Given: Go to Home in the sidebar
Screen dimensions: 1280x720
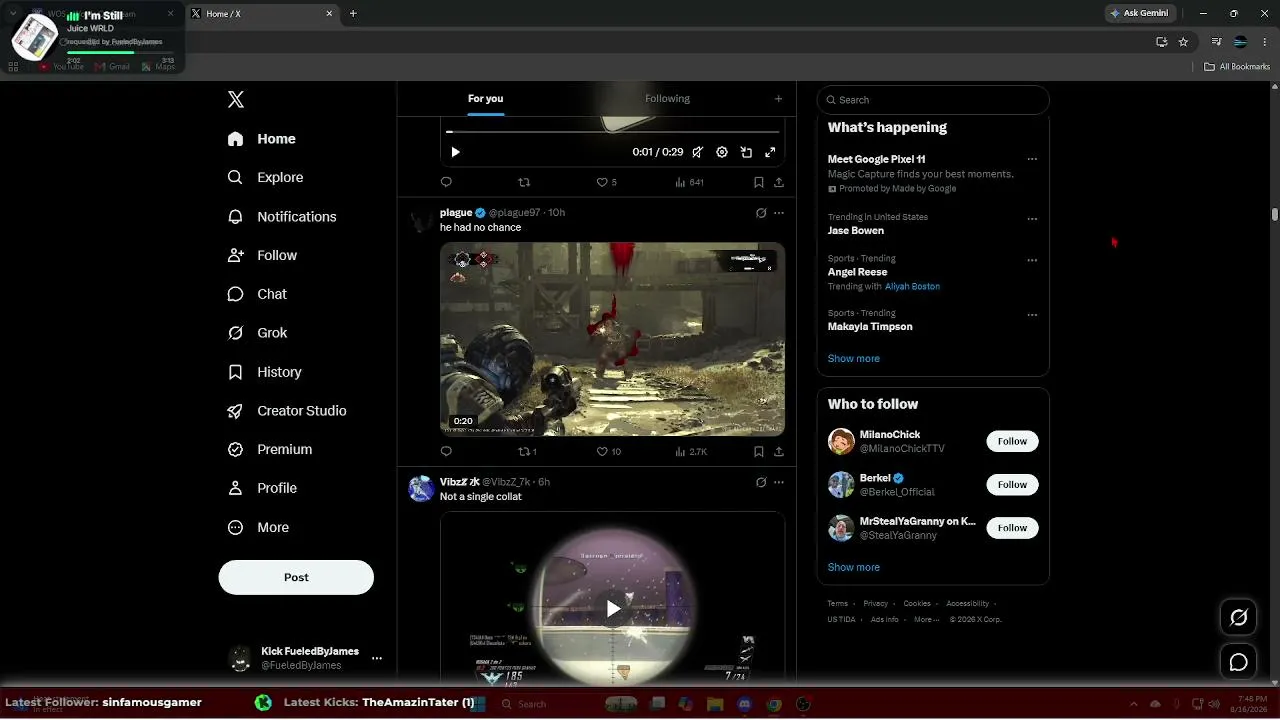Looking at the screenshot, I should point(261,139).
